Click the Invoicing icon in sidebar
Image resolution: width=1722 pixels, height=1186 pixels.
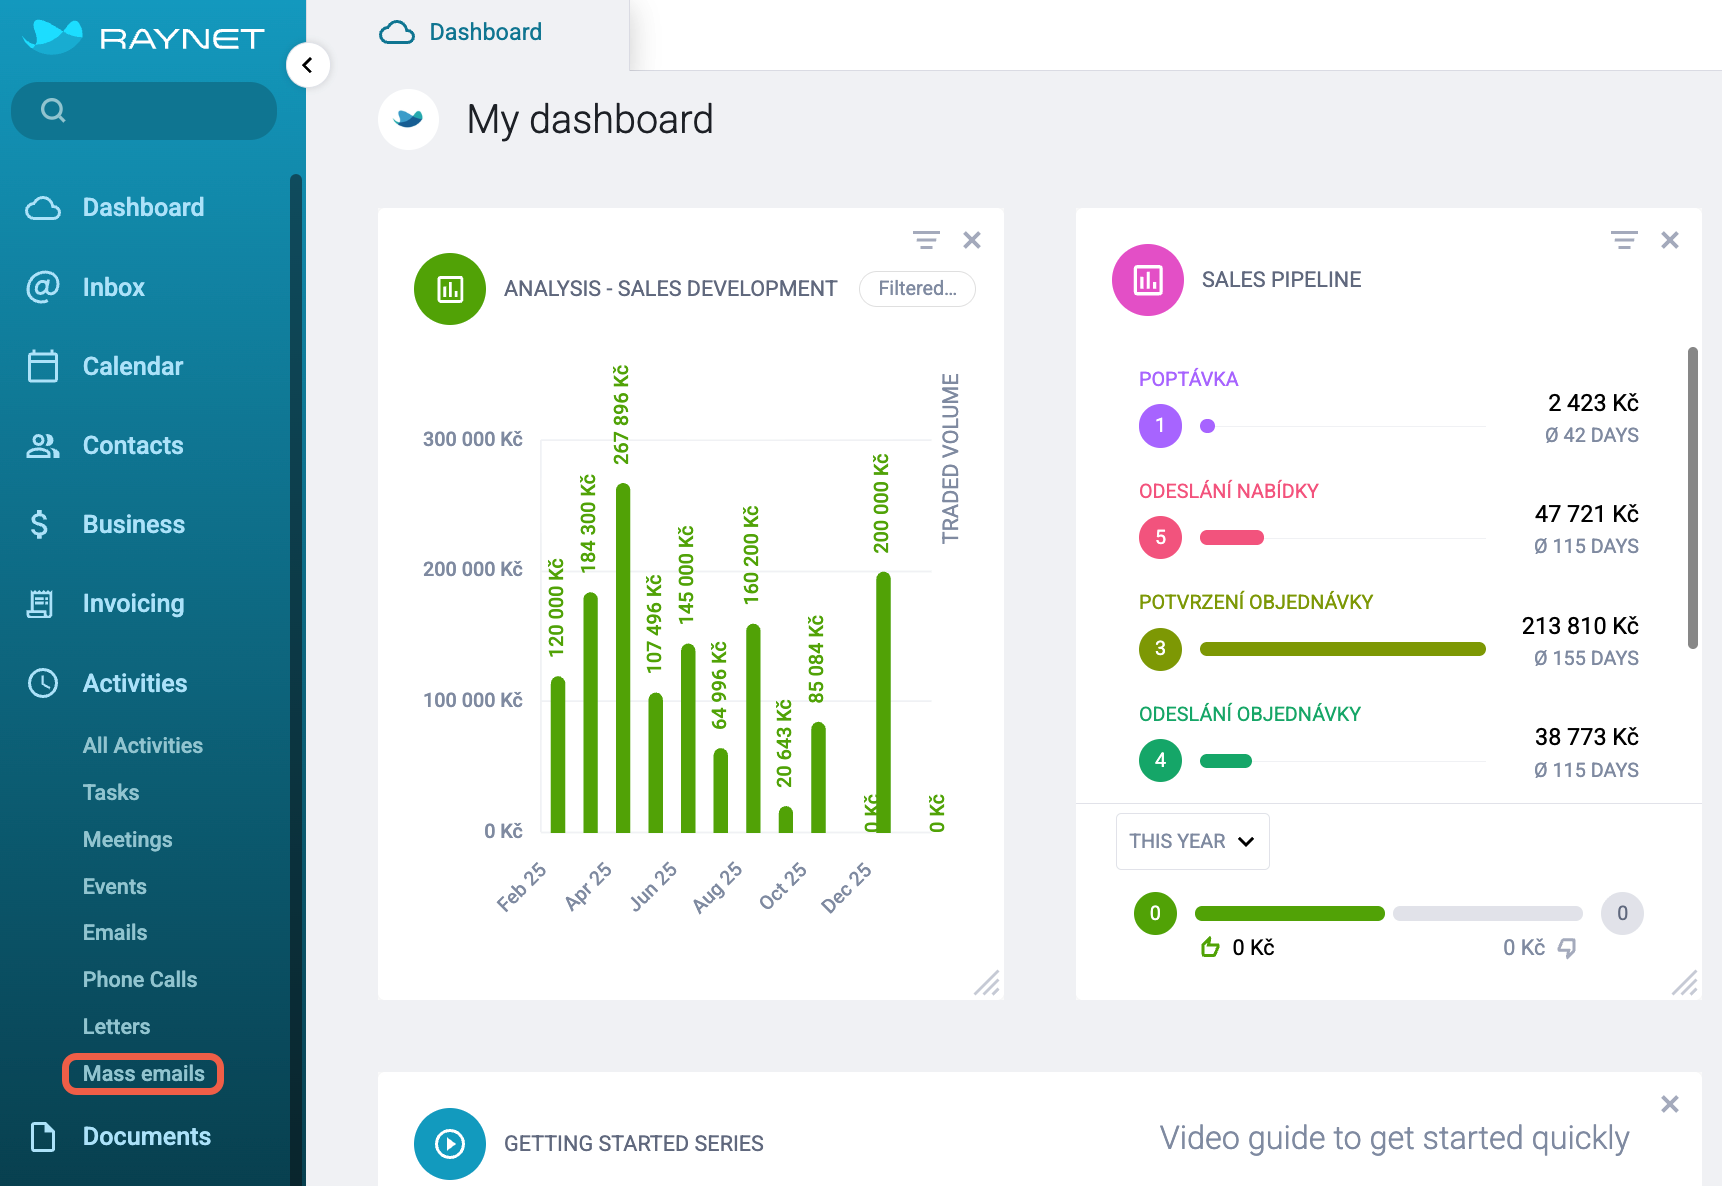(x=40, y=604)
